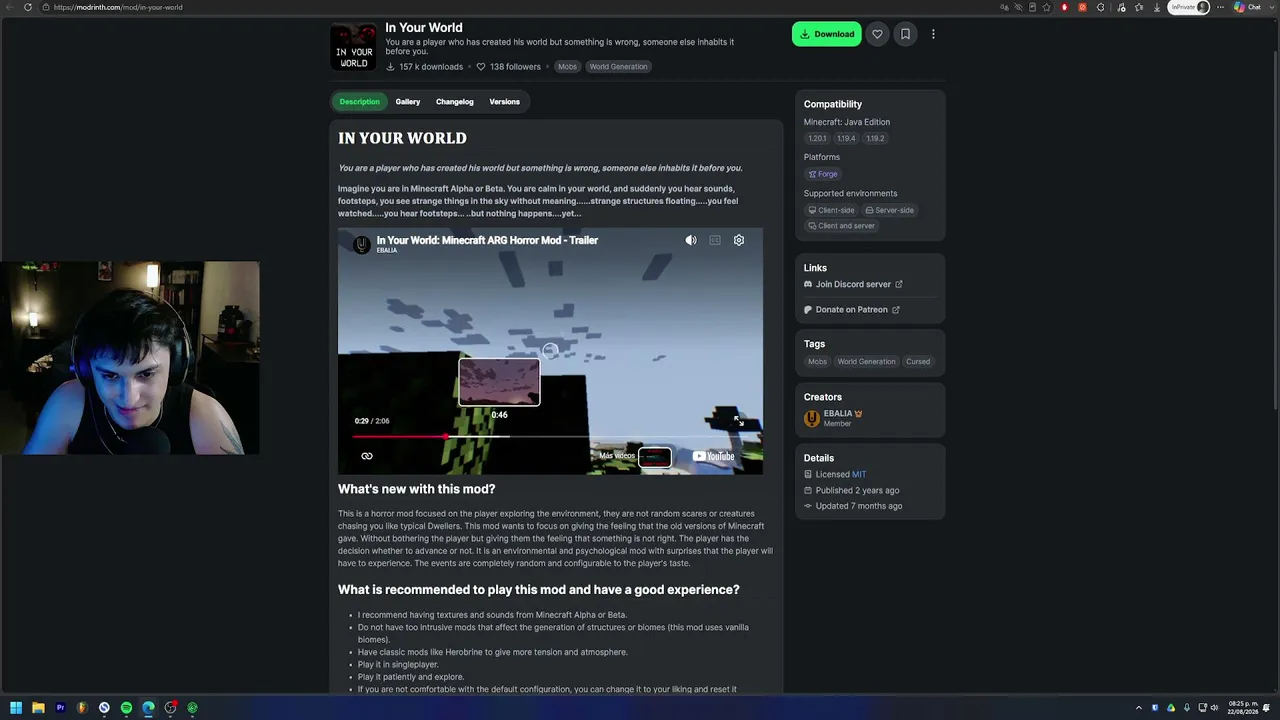Open the taskbar volume control
Image resolution: width=1280 pixels, height=720 pixels.
[x=1215, y=708]
